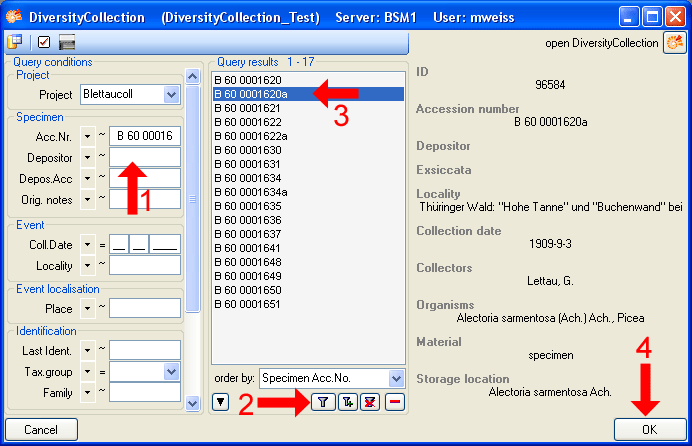
Task: Click the add-to-results funnel plus icon
Action: click(347, 401)
